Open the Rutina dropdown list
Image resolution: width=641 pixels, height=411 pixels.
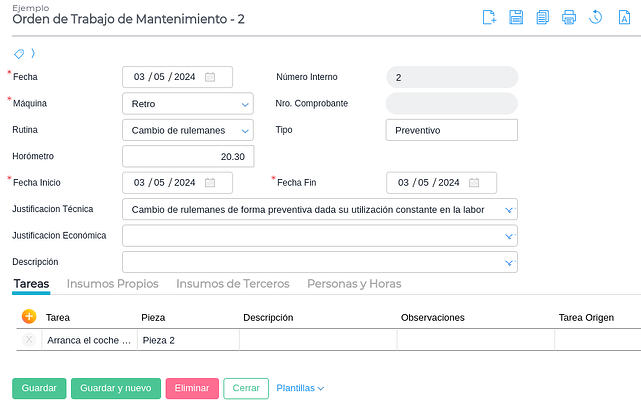[246, 130]
